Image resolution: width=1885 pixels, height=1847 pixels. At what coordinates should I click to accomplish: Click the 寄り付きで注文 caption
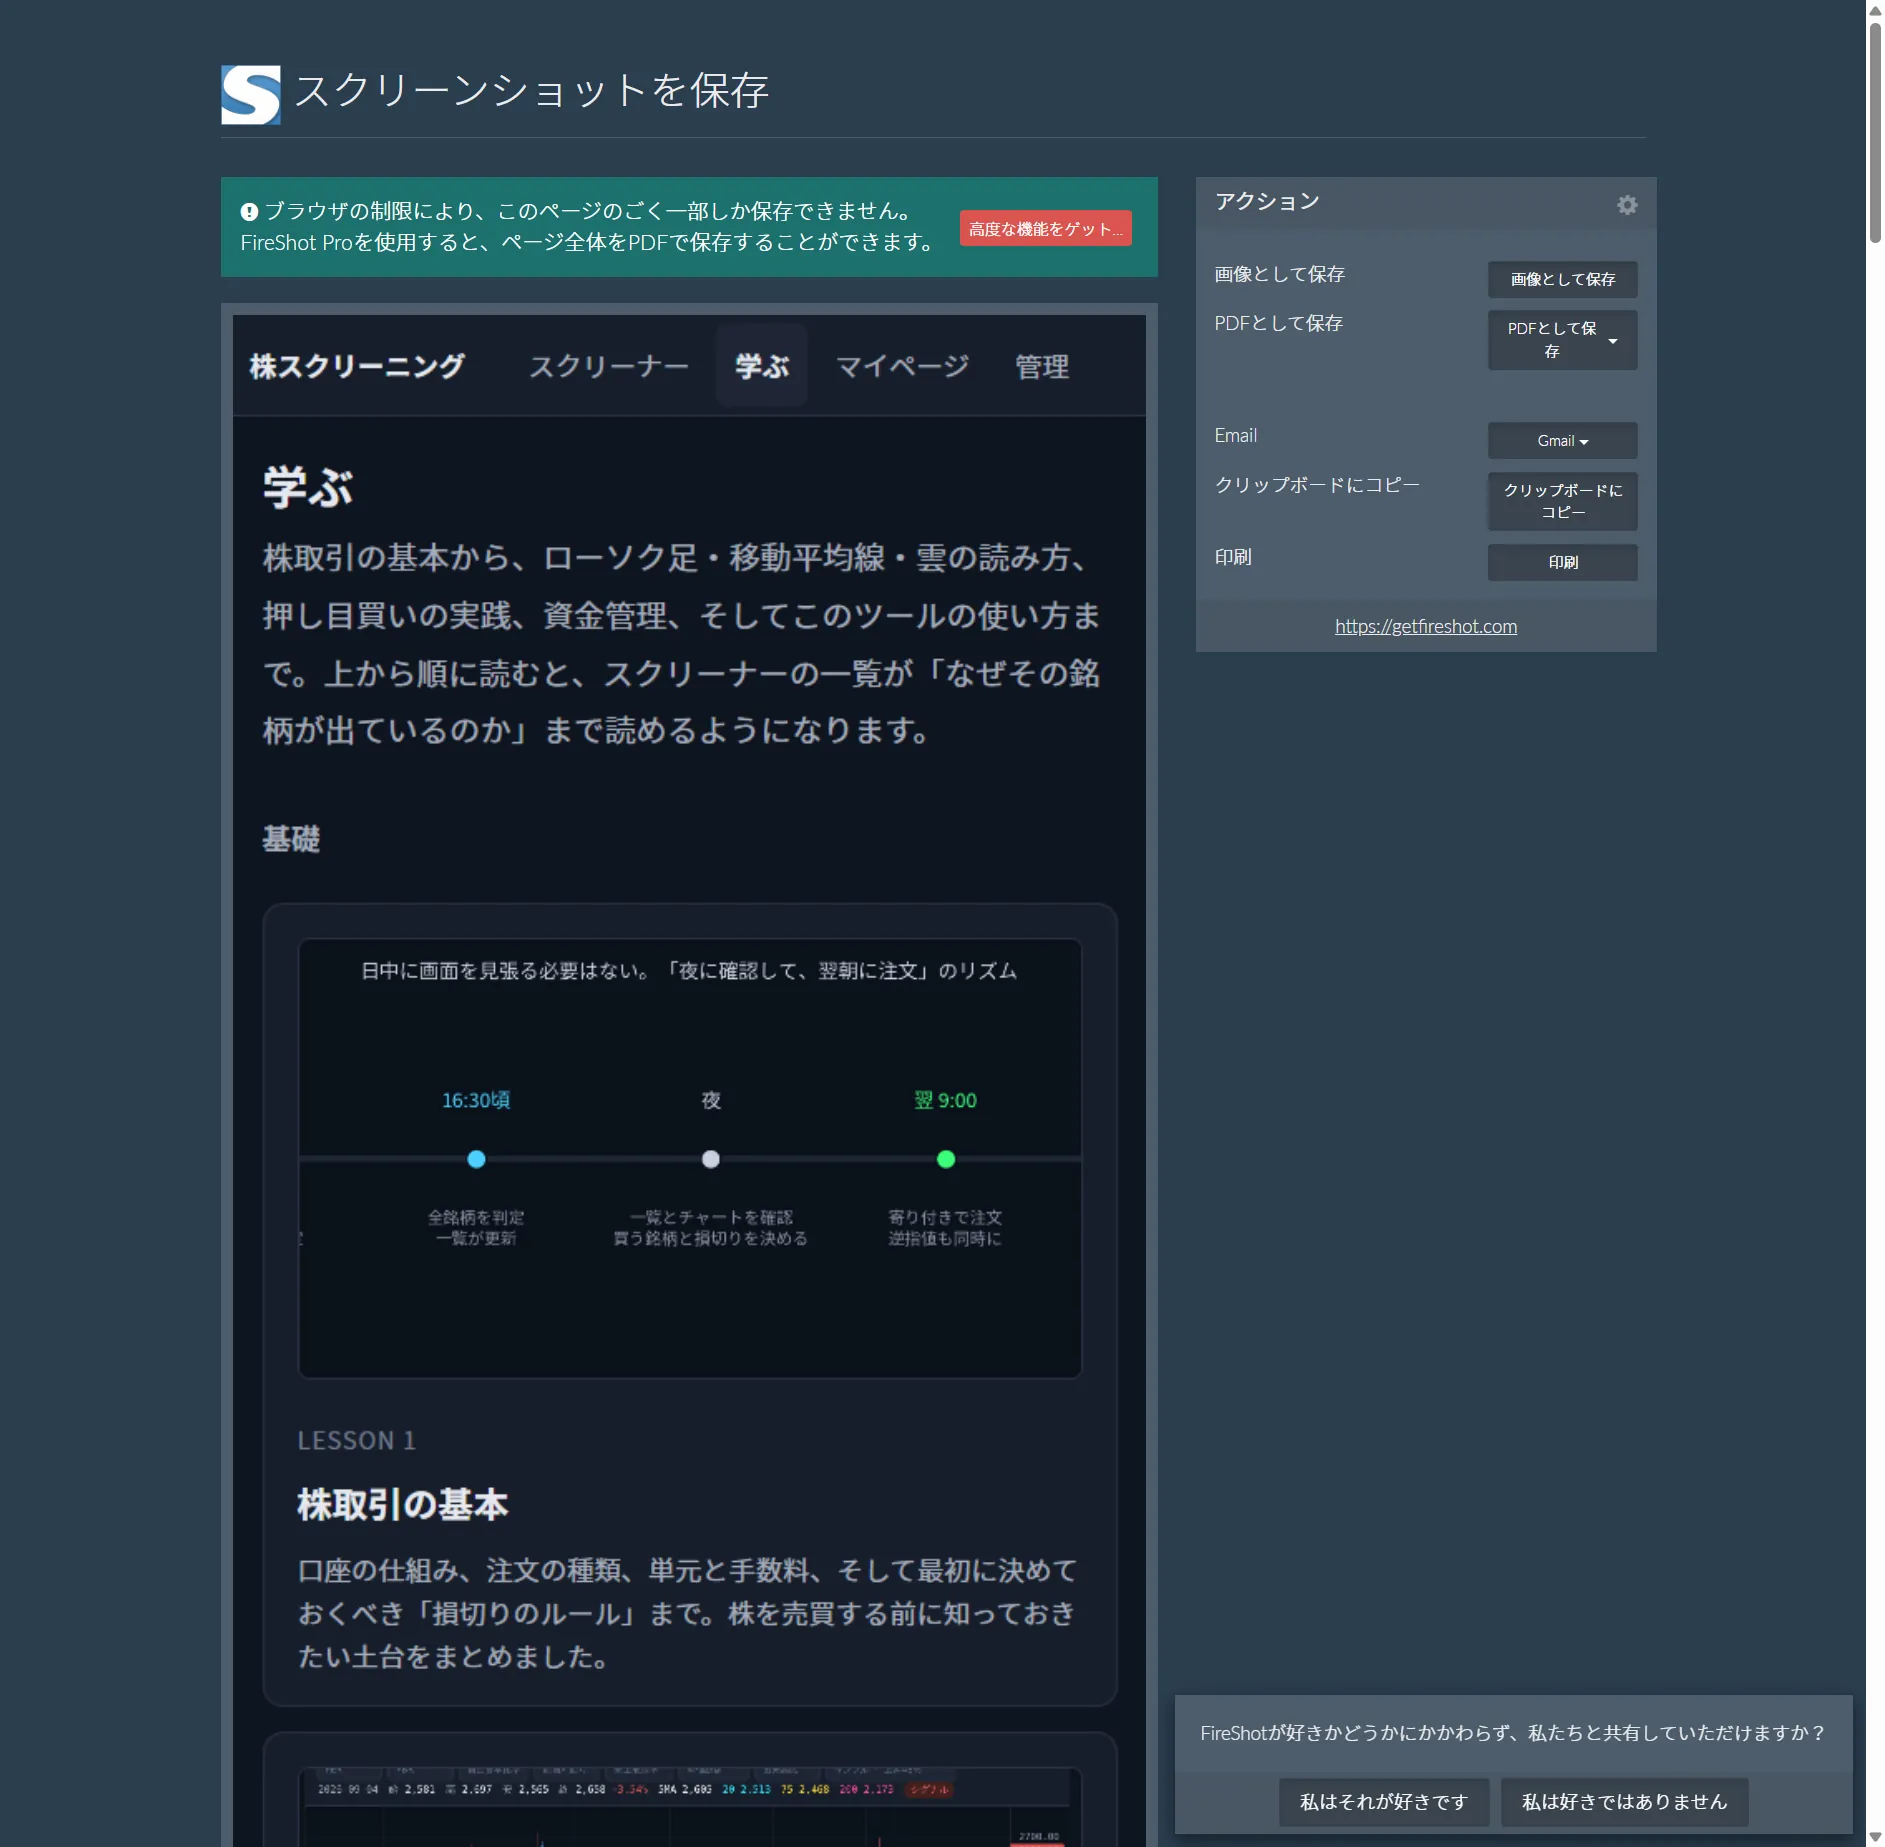click(945, 1217)
